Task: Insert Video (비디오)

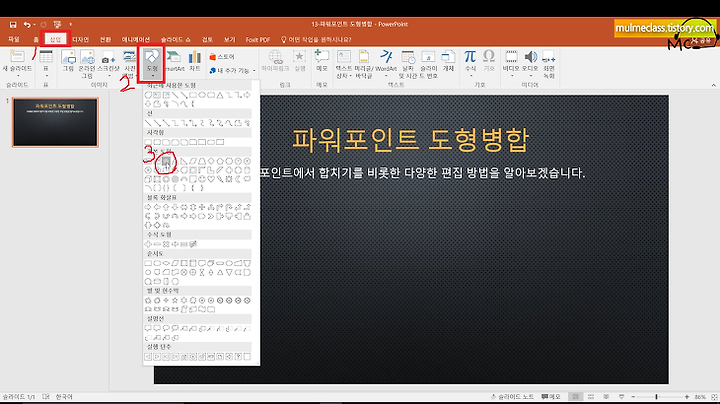Action: (x=511, y=63)
